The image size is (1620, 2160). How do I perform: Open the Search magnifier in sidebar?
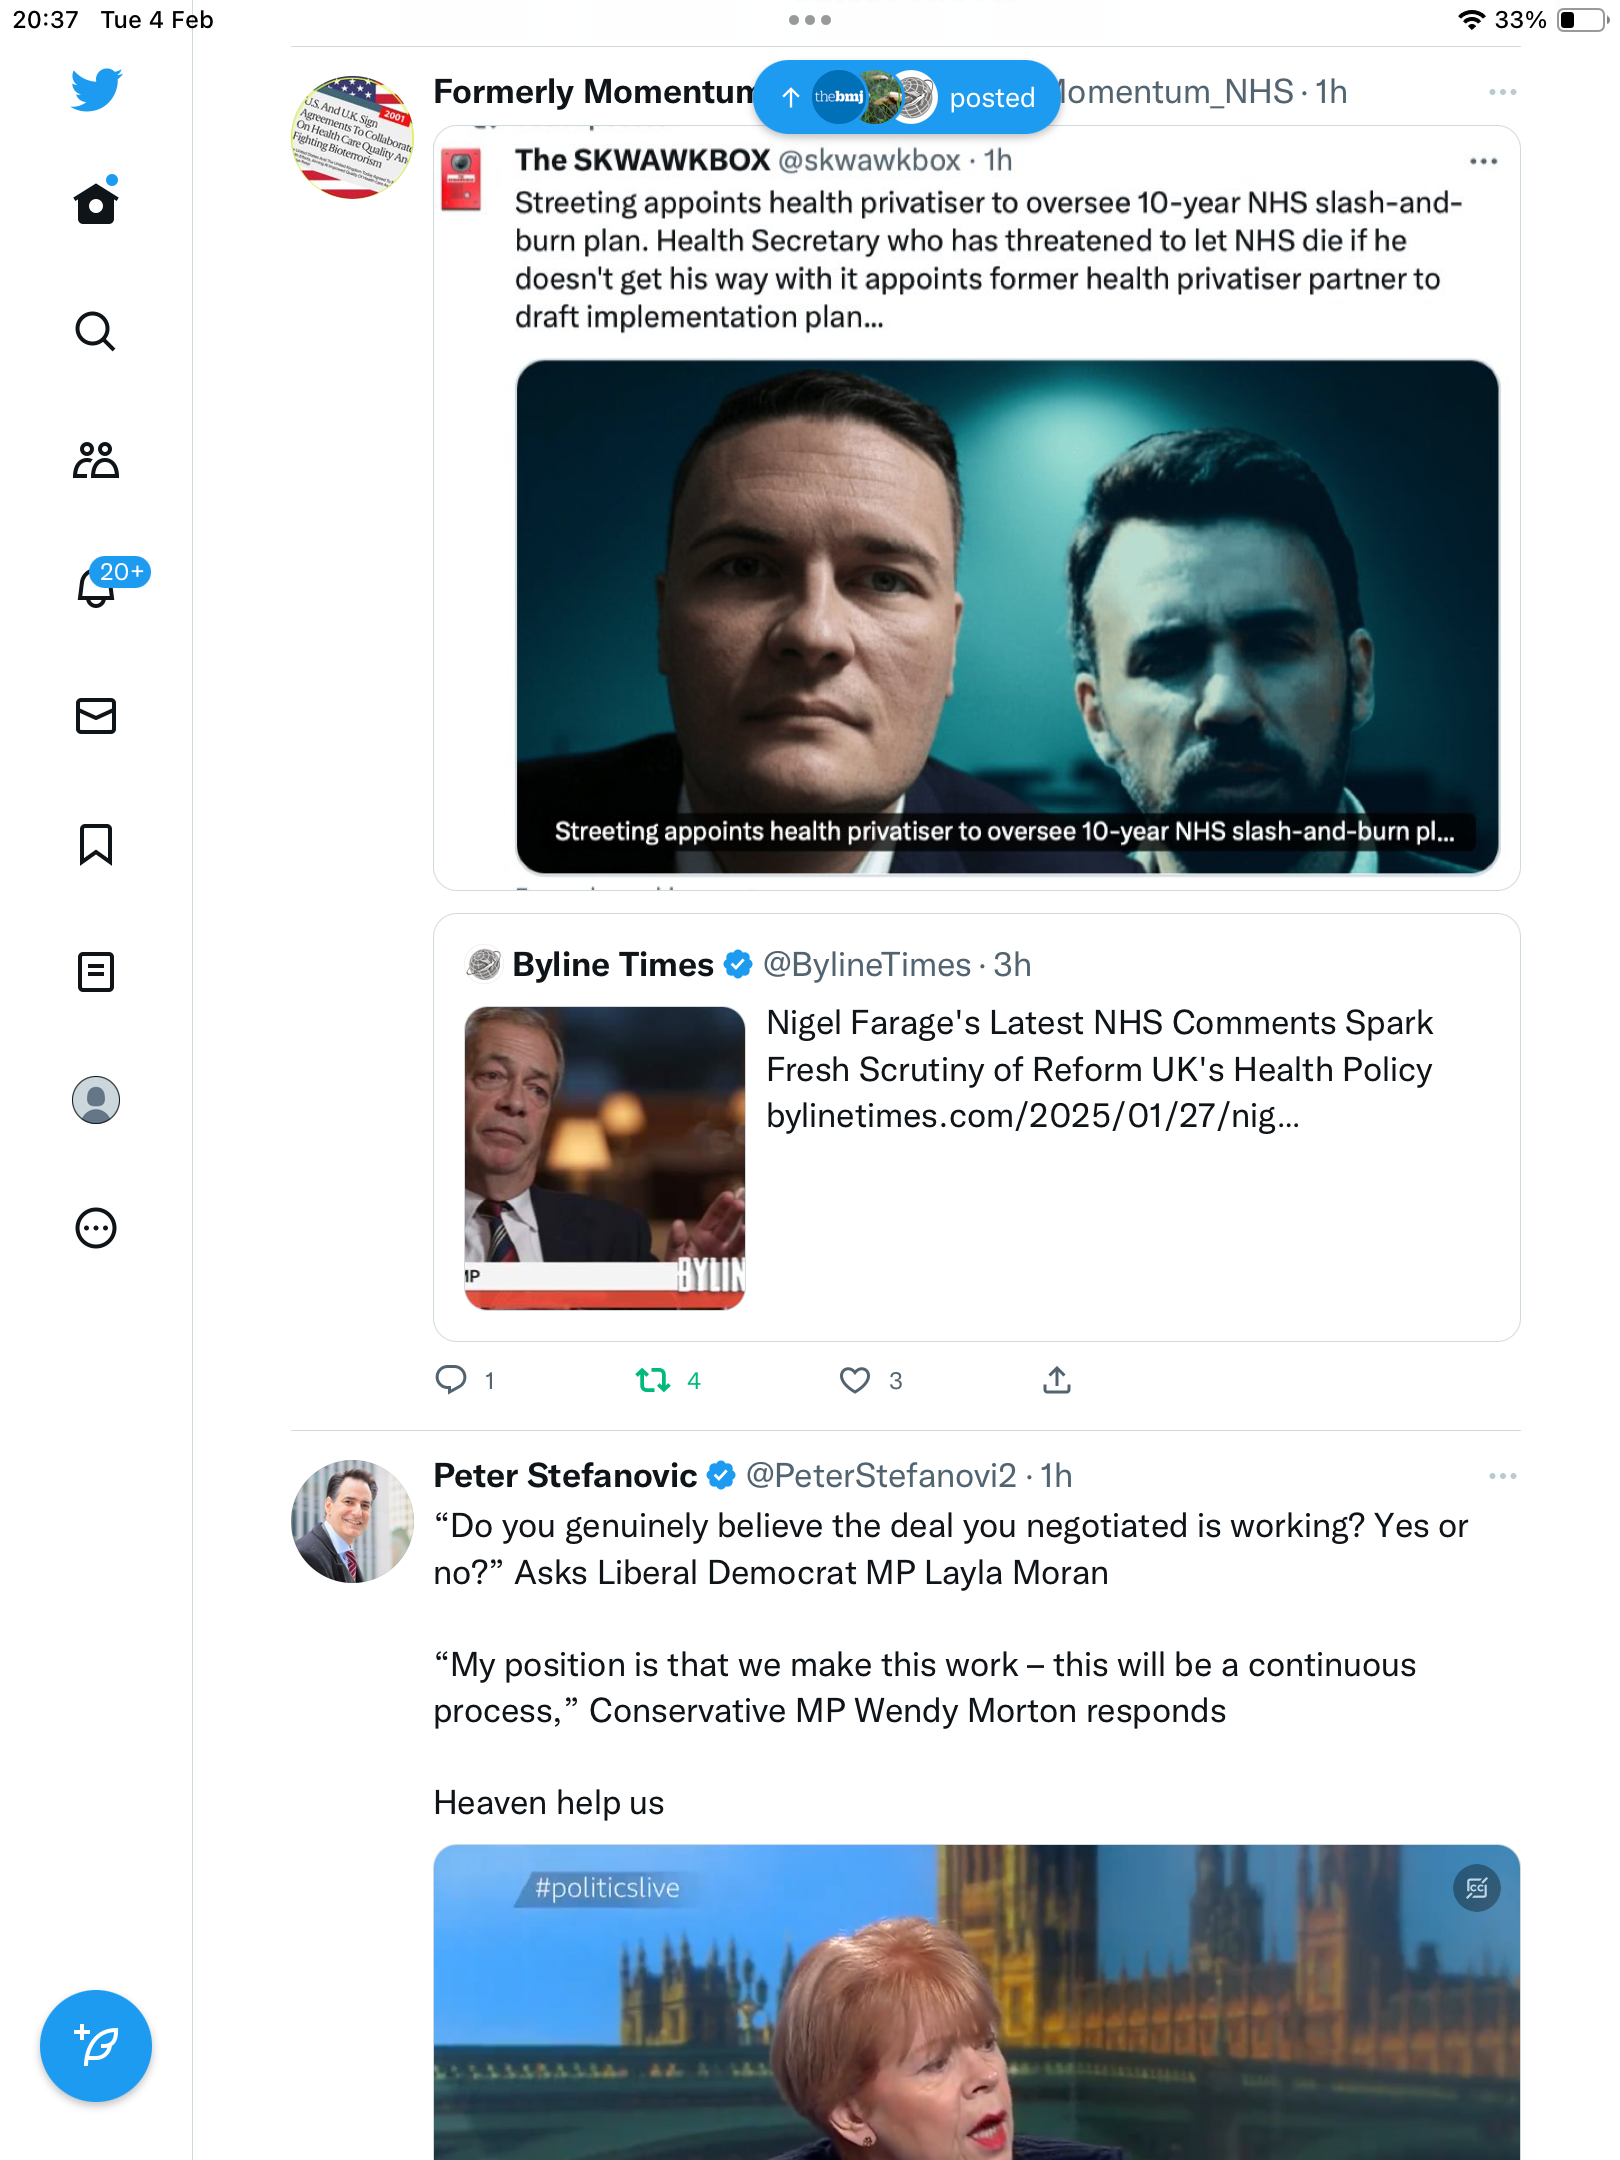(x=96, y=331)
